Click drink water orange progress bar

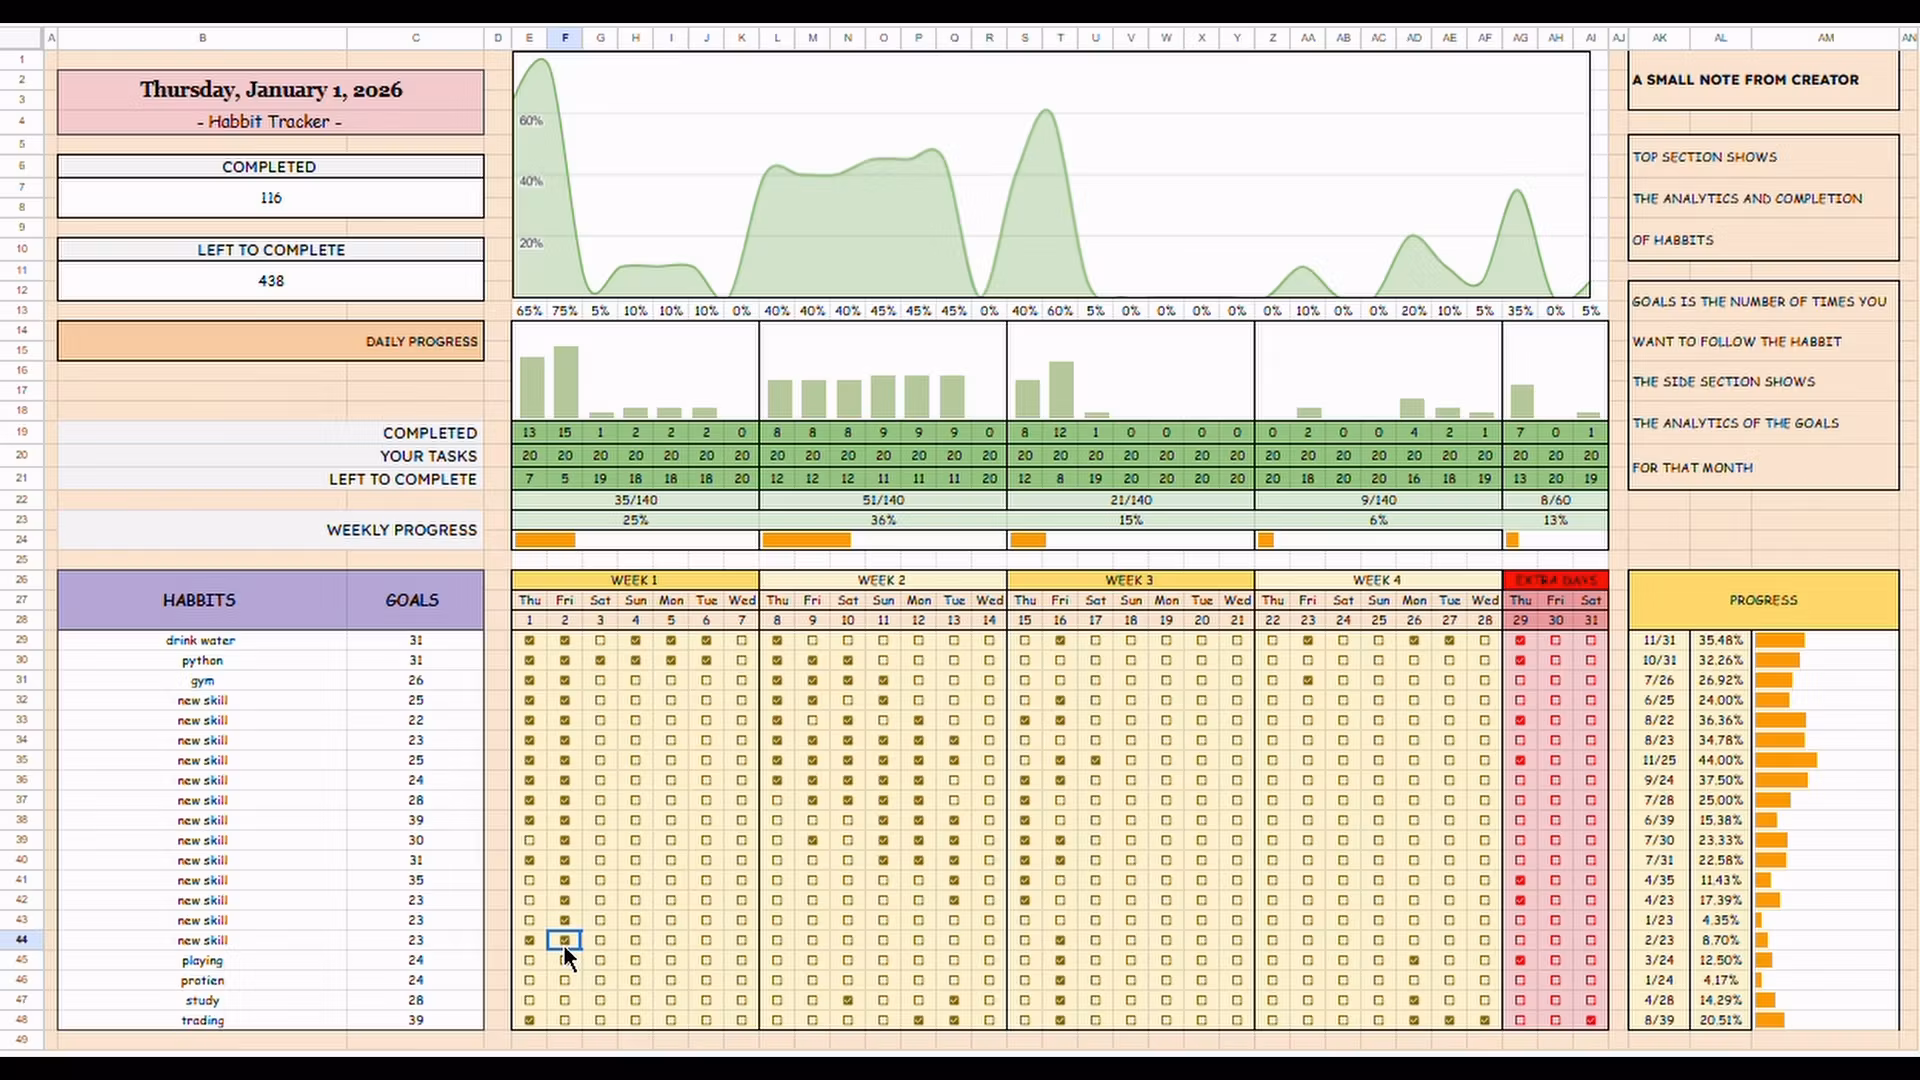(x=1780, y=640)
